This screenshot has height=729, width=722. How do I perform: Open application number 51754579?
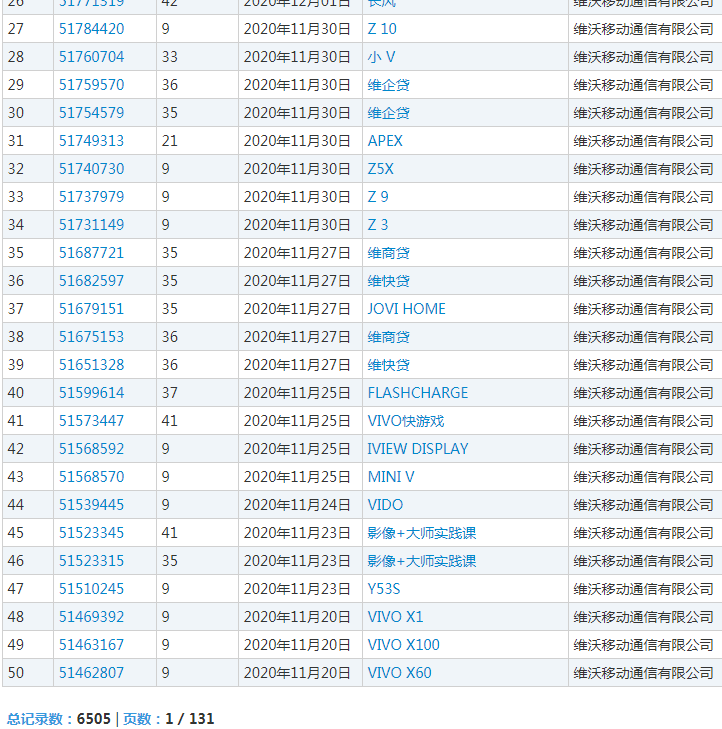91,113
